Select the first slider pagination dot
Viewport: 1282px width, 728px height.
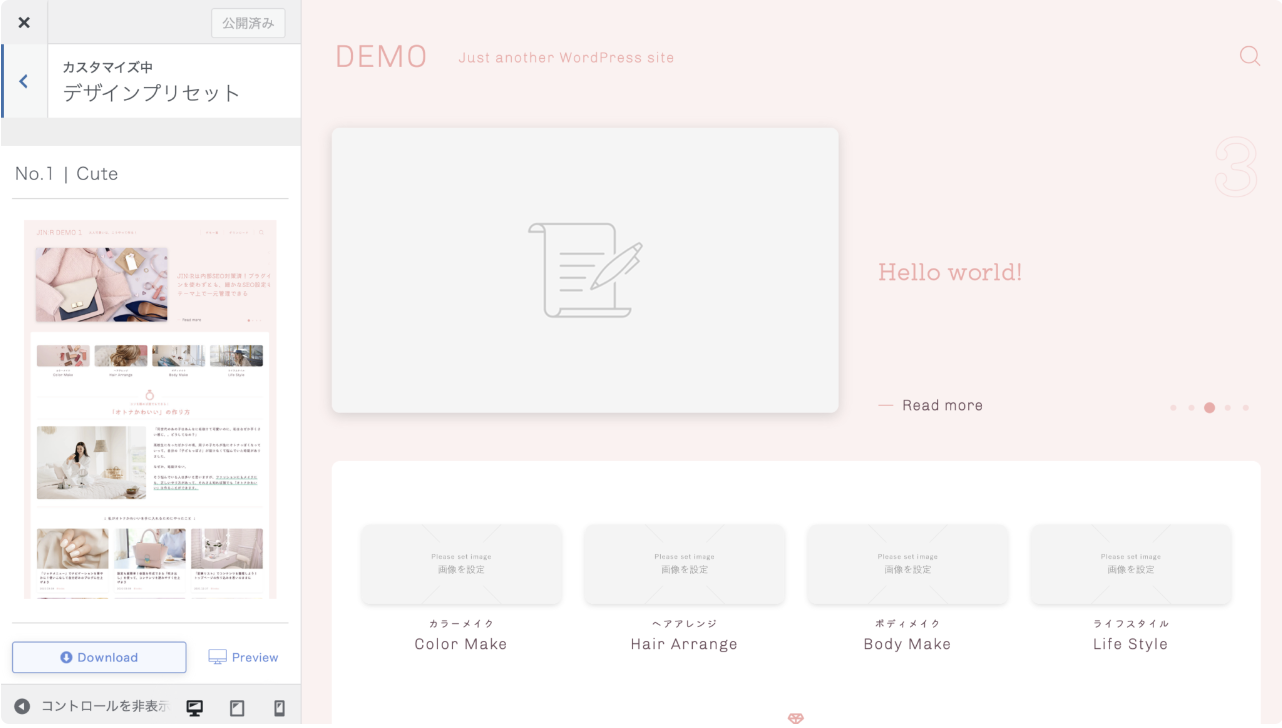(1173, 408)
